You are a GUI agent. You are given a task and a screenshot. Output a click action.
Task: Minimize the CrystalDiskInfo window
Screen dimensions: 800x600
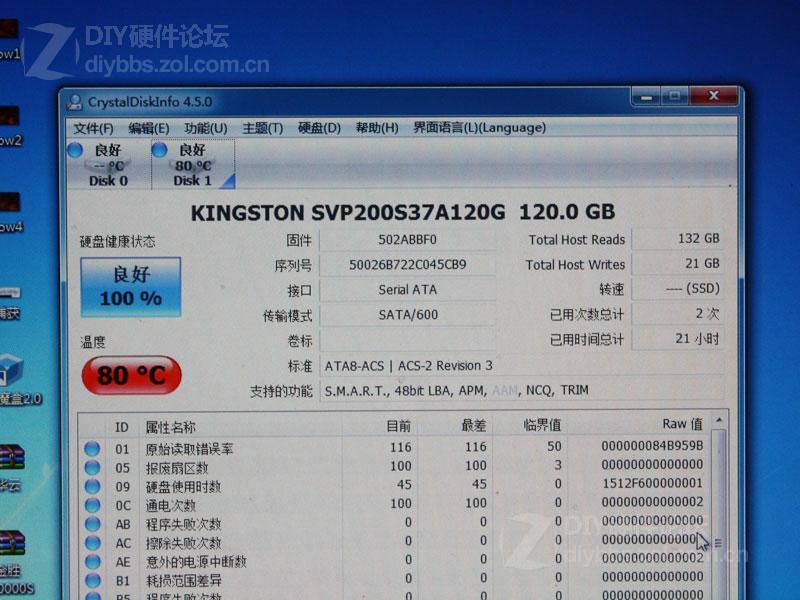(646, 96)
